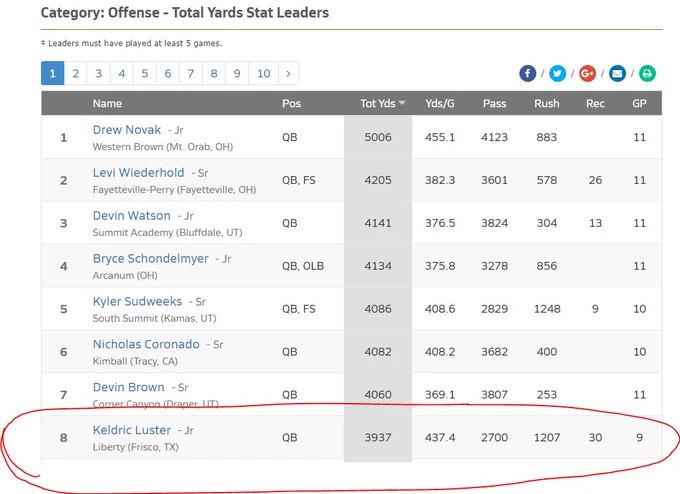680x494 pixels.
Task: Open Kyler Sudweeks' player profile
Action: pos(137,301)
